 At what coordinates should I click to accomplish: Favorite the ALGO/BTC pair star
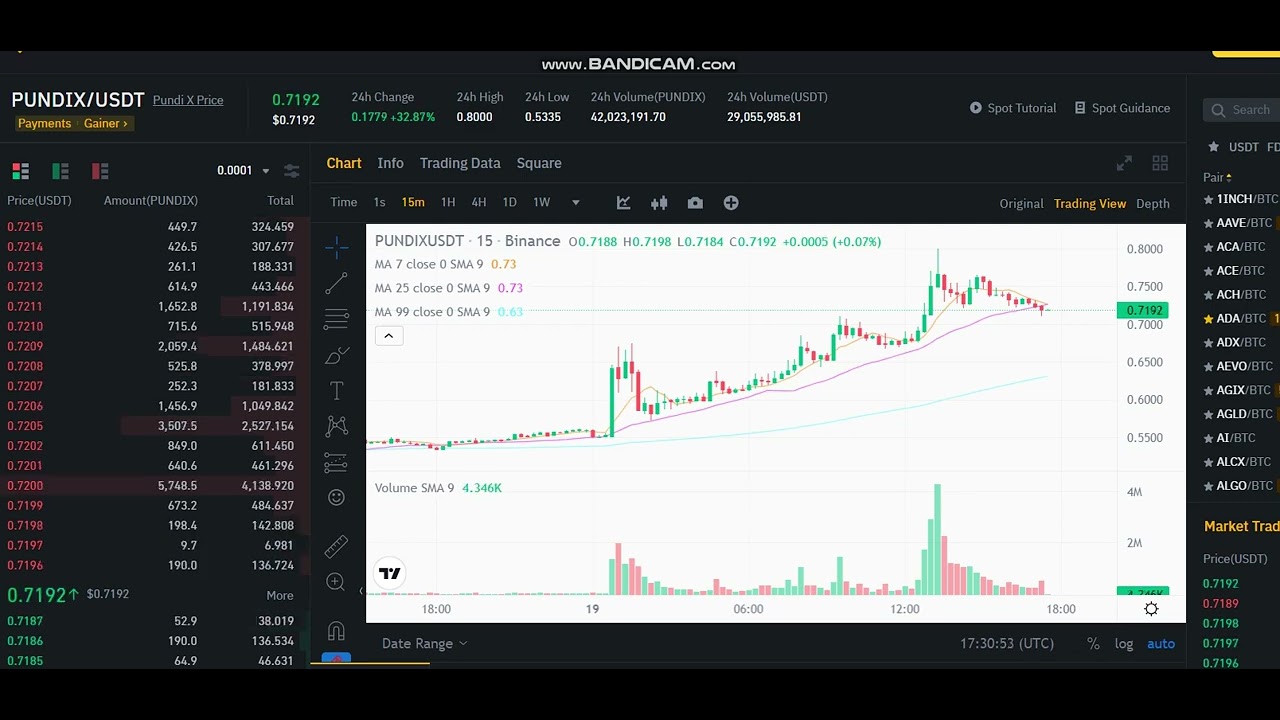click(x=1209, y=486)
